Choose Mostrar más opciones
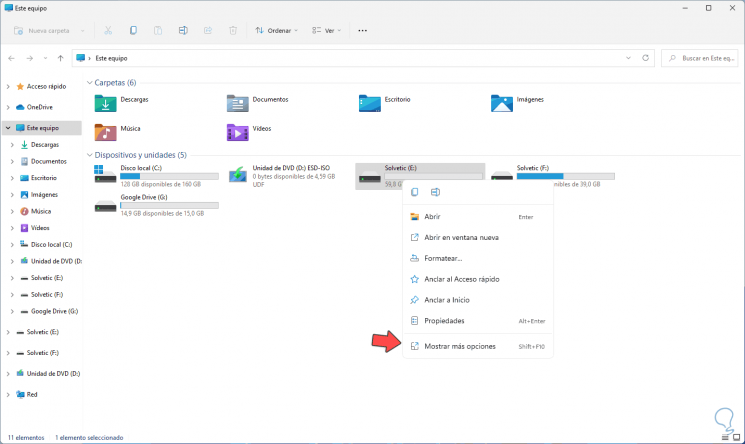Screen dimensions: 745x444 pyautogui.click(x=478, y=346)
